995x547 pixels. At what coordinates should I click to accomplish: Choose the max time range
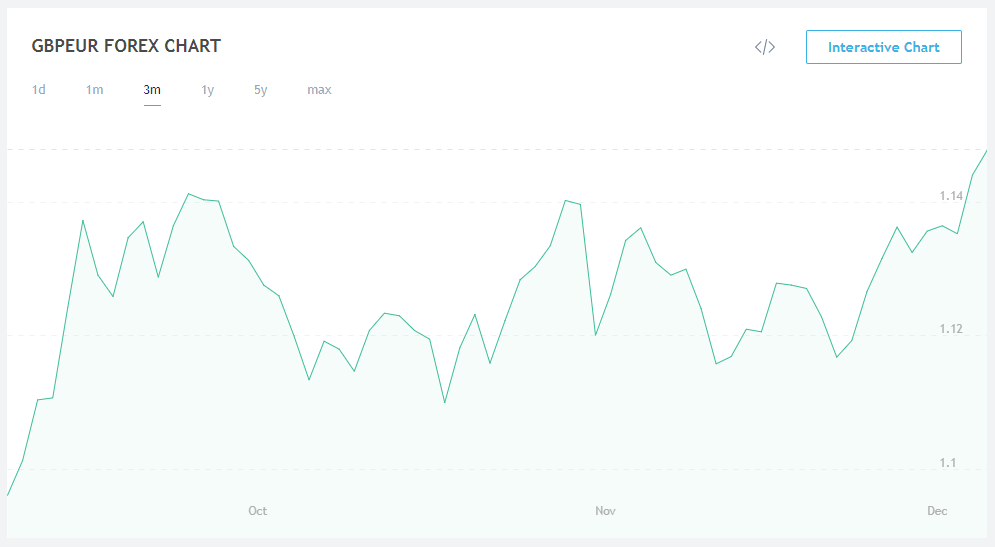(319, 90)
